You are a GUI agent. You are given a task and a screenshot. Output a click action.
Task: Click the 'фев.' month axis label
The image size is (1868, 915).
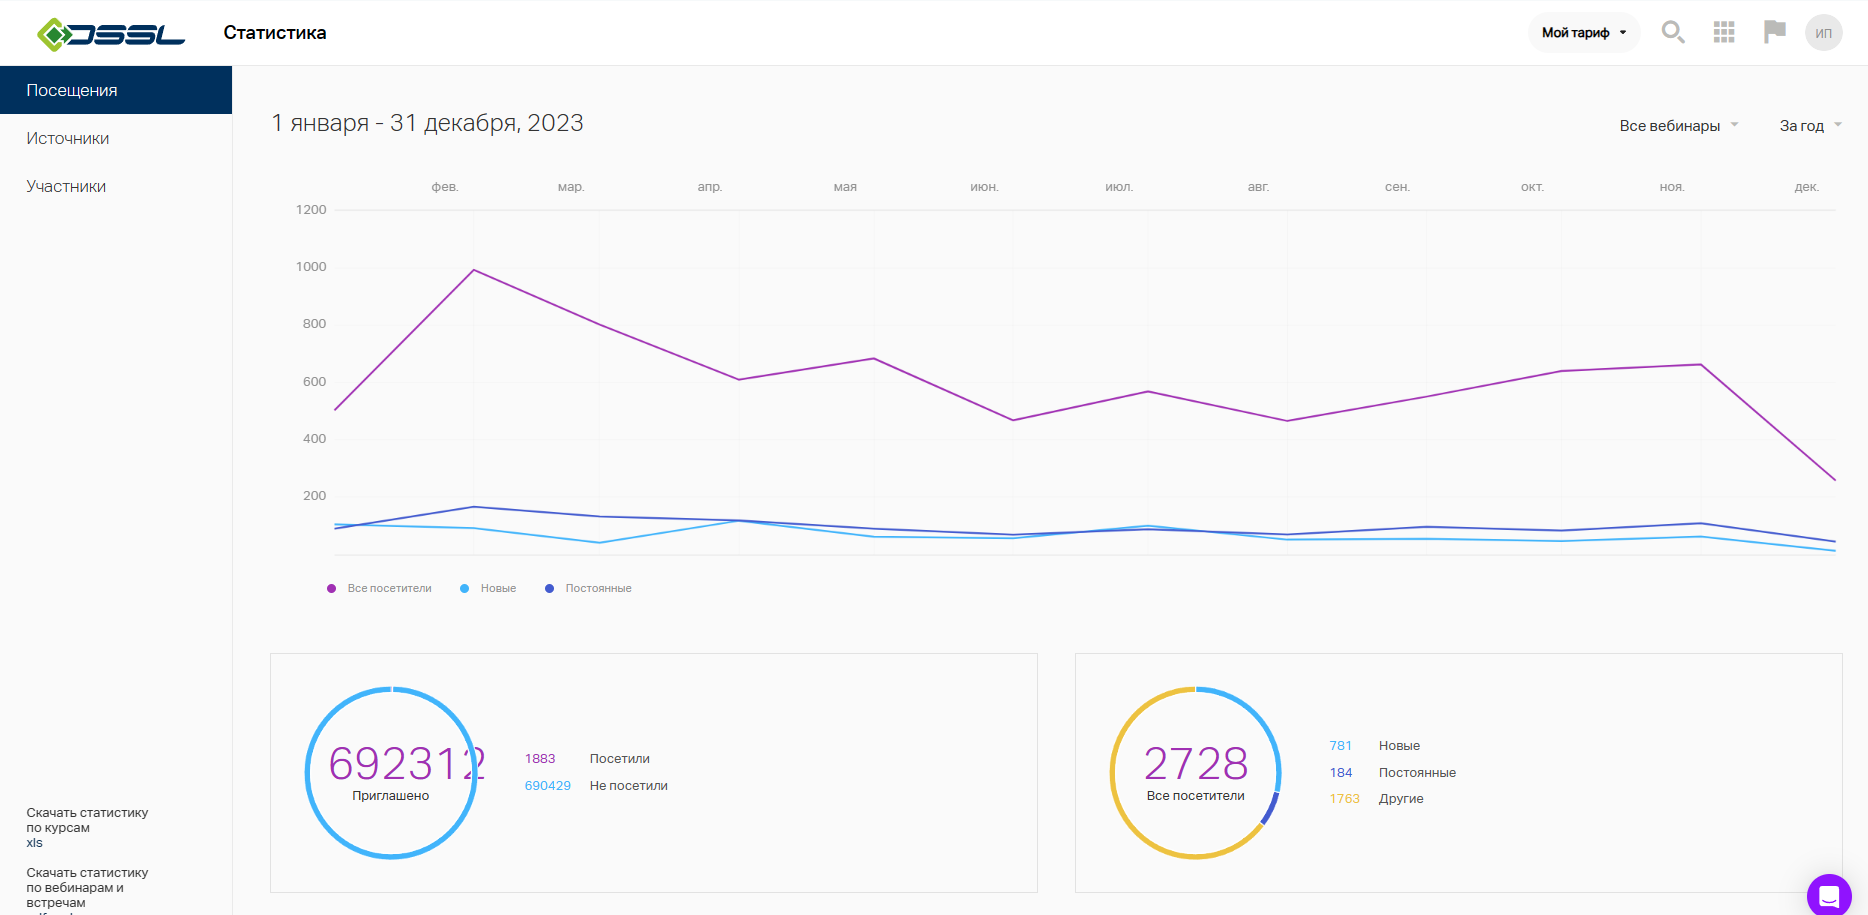[x=445, y=187]
